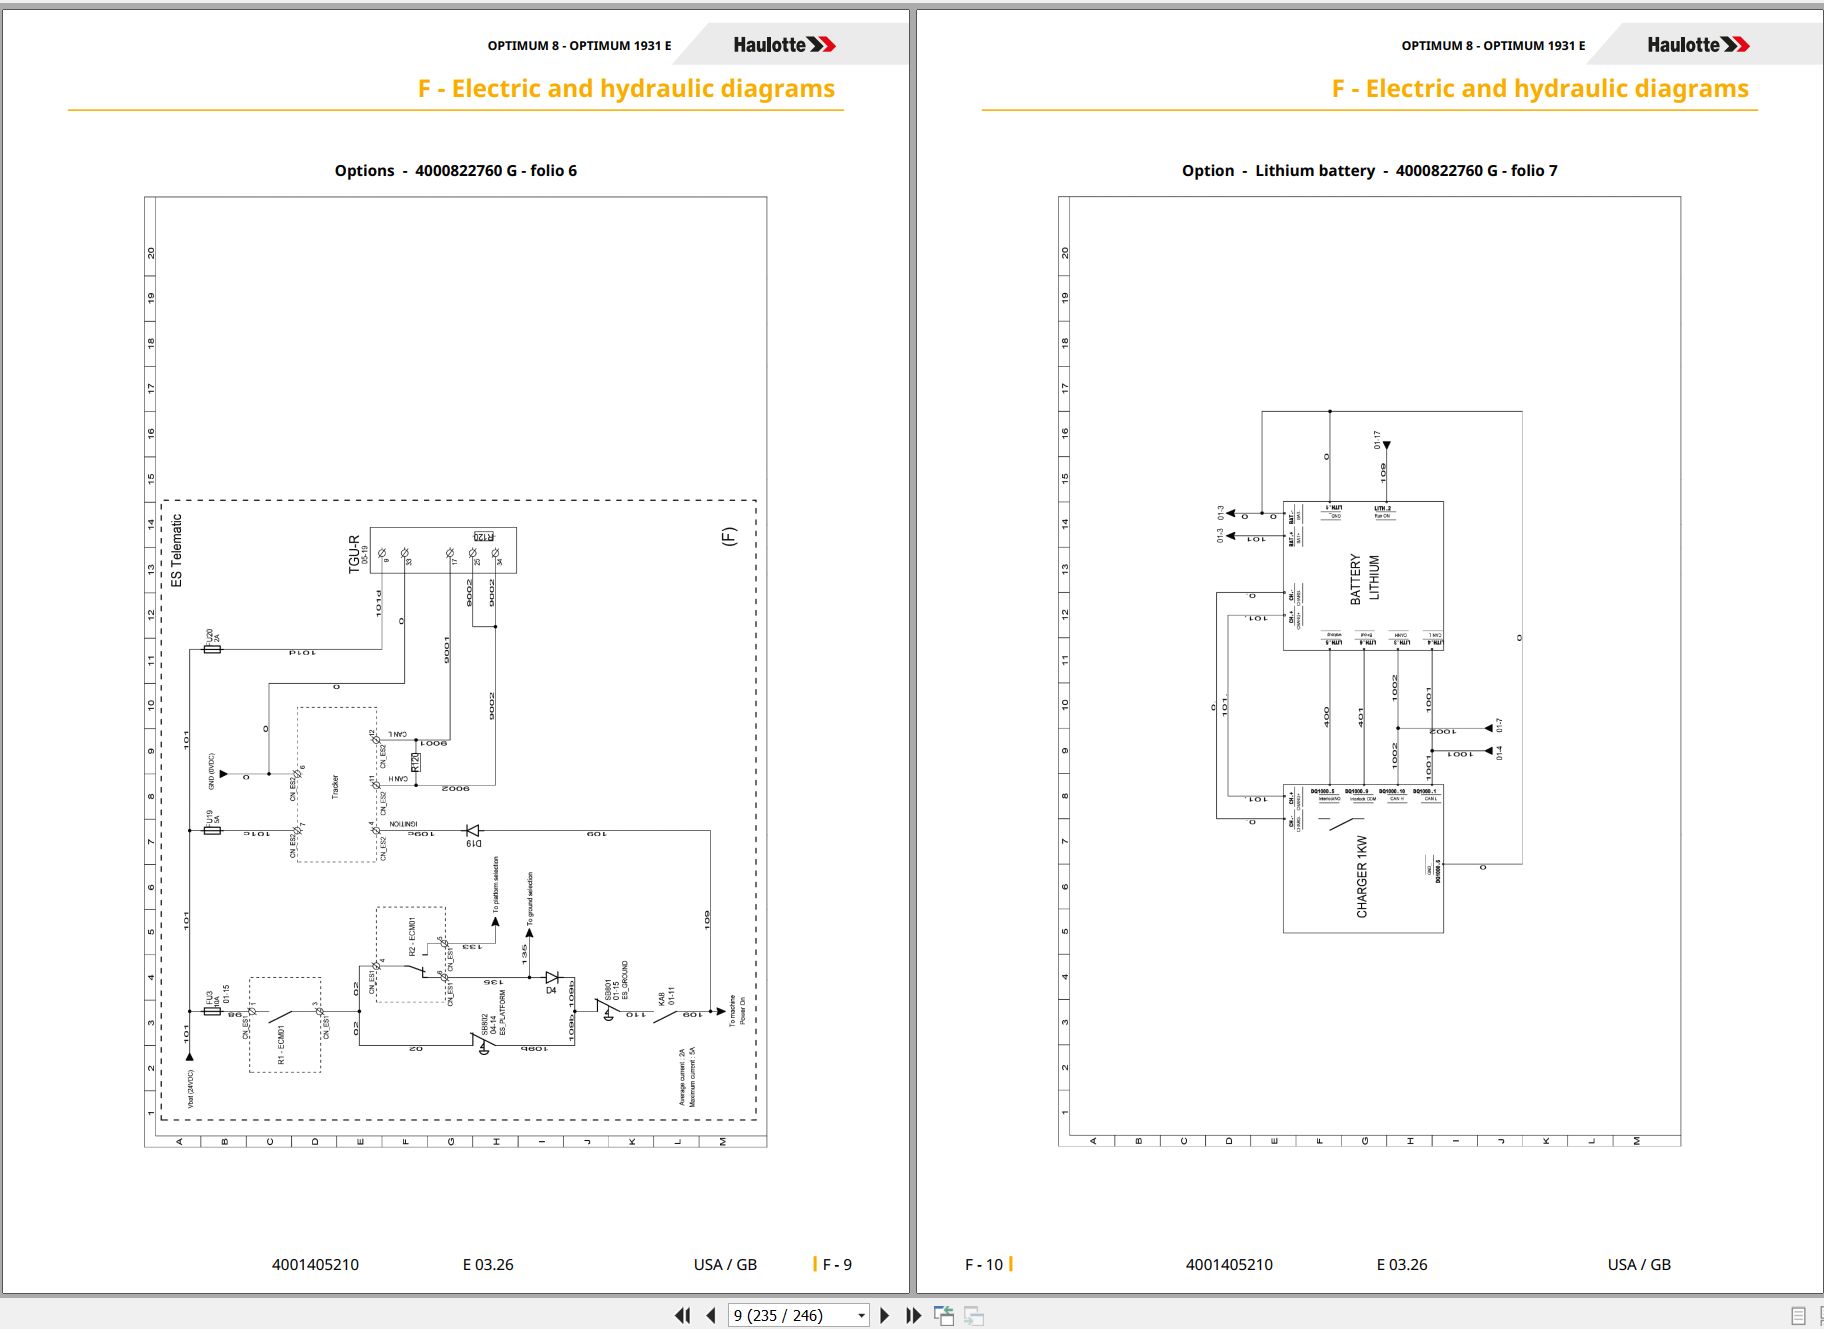Go to the next page
The width and height of the screenshot is (1824, 1329).
[884, 1316]
